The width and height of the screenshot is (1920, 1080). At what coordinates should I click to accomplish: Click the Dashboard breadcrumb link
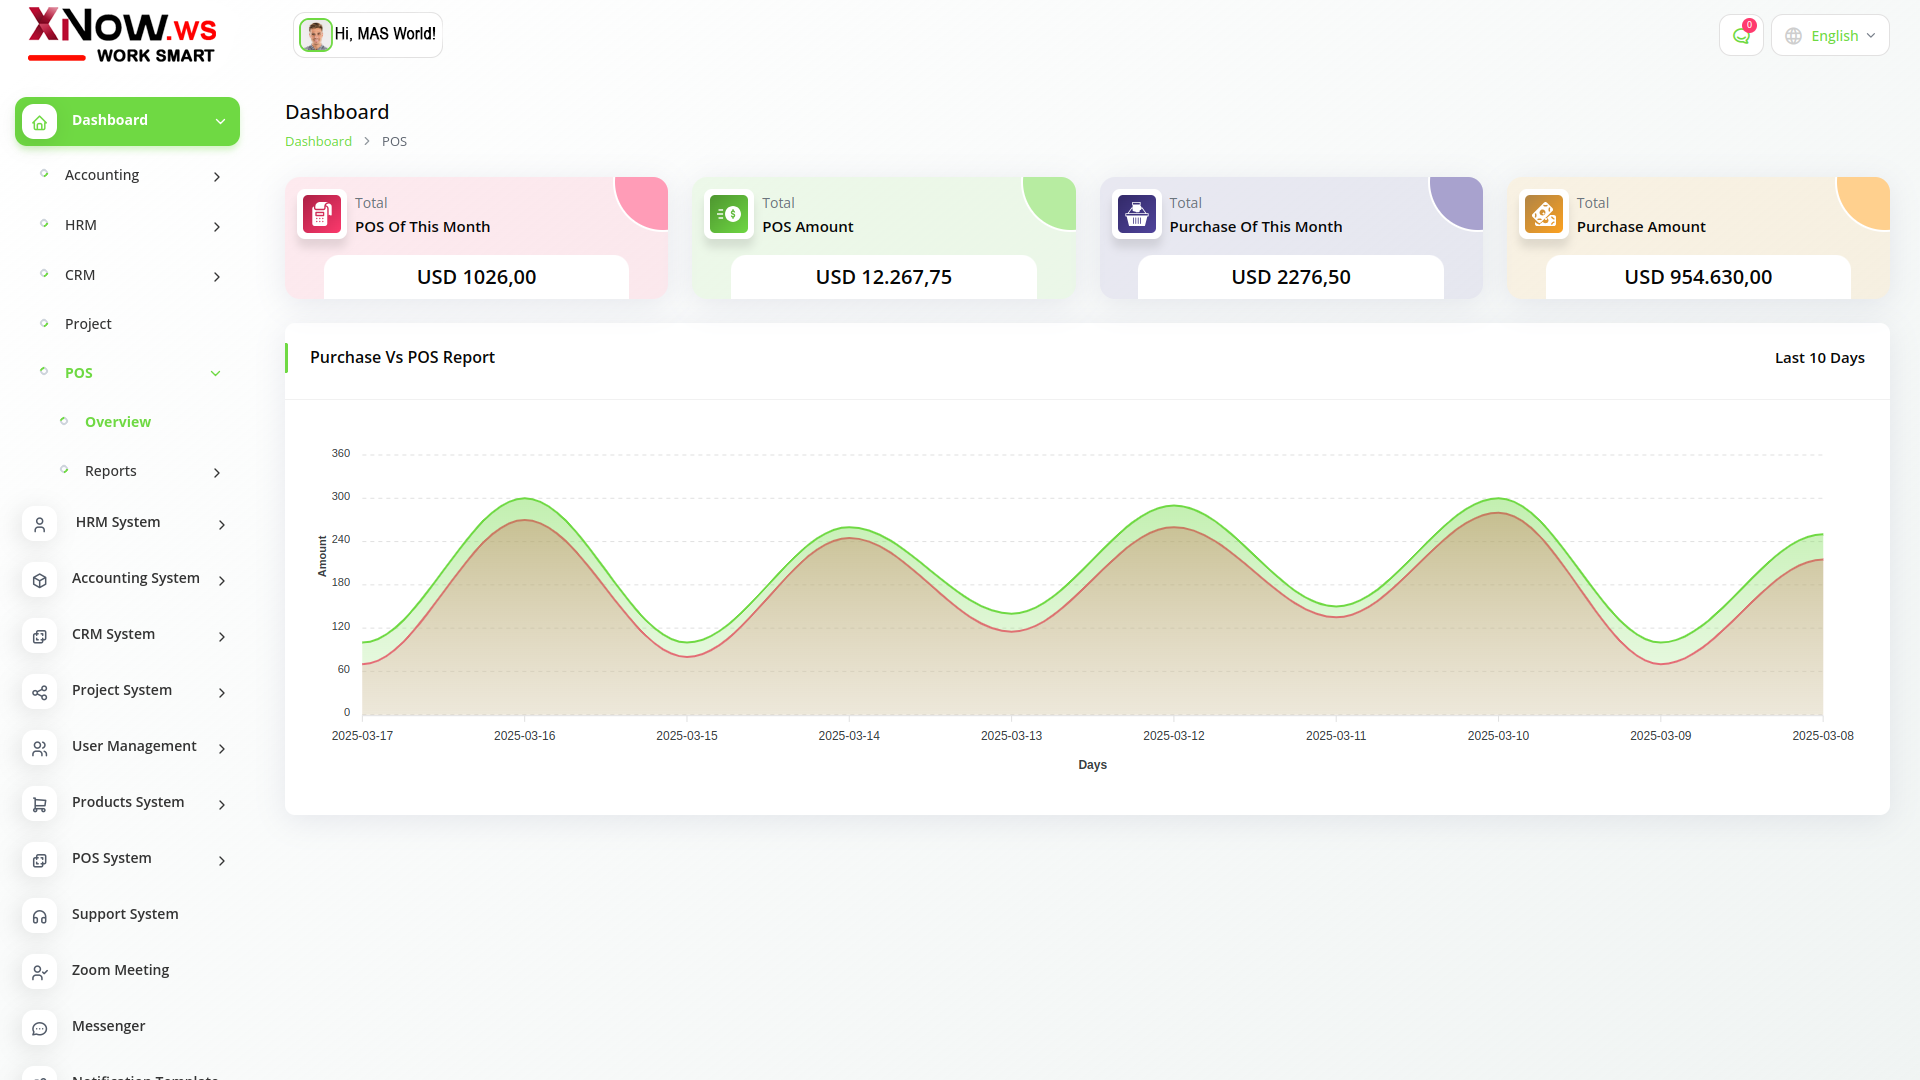pos(318,141)
